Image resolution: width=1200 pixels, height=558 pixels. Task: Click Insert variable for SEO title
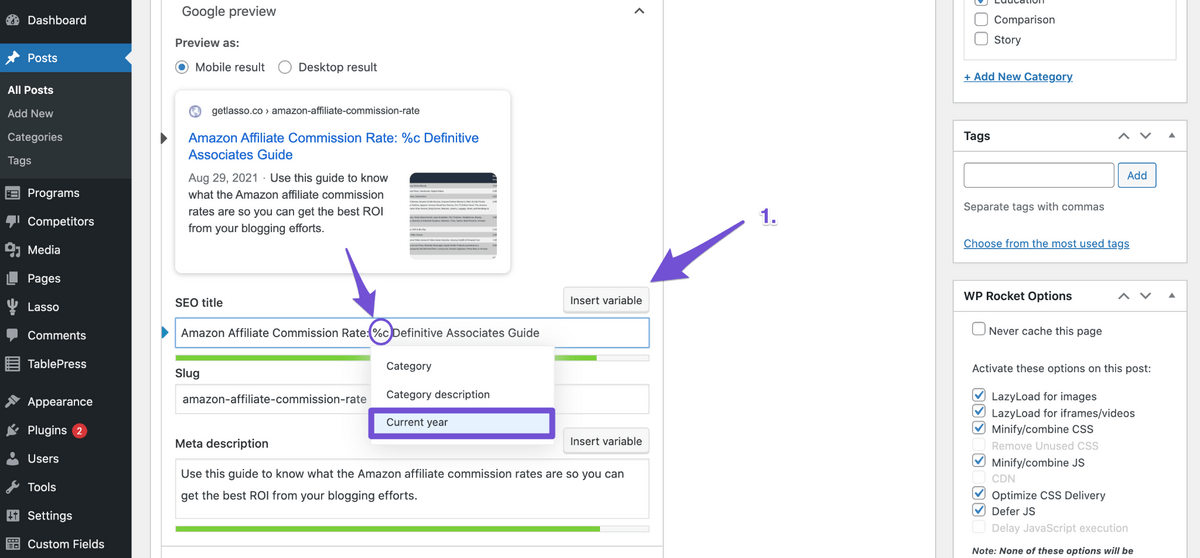tap(606, 300)
